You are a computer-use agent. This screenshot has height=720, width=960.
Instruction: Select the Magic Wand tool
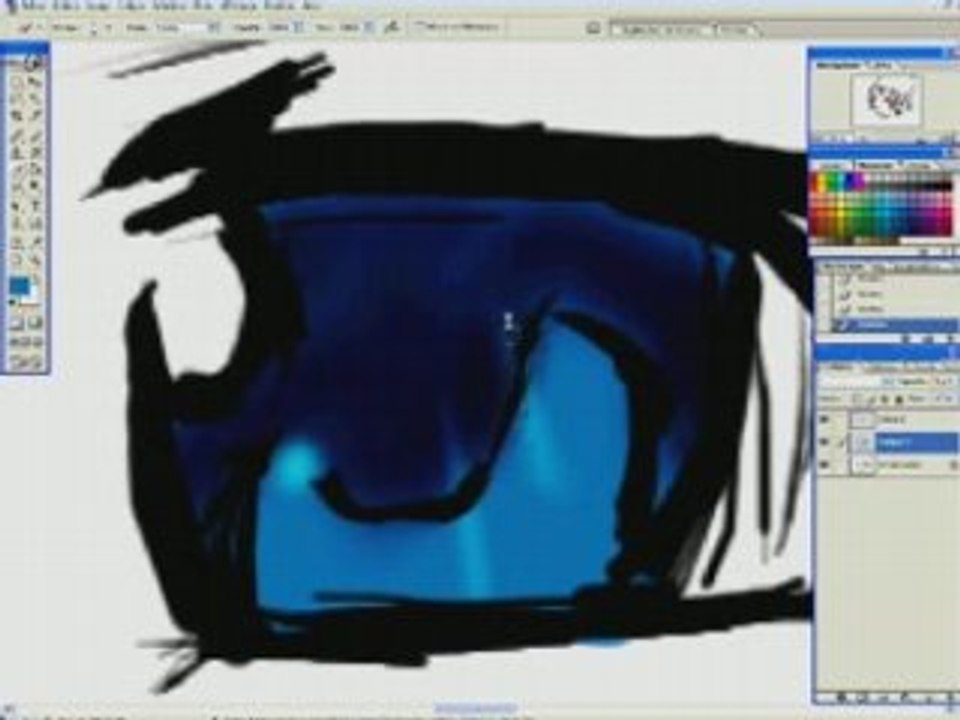click(34, 98)
